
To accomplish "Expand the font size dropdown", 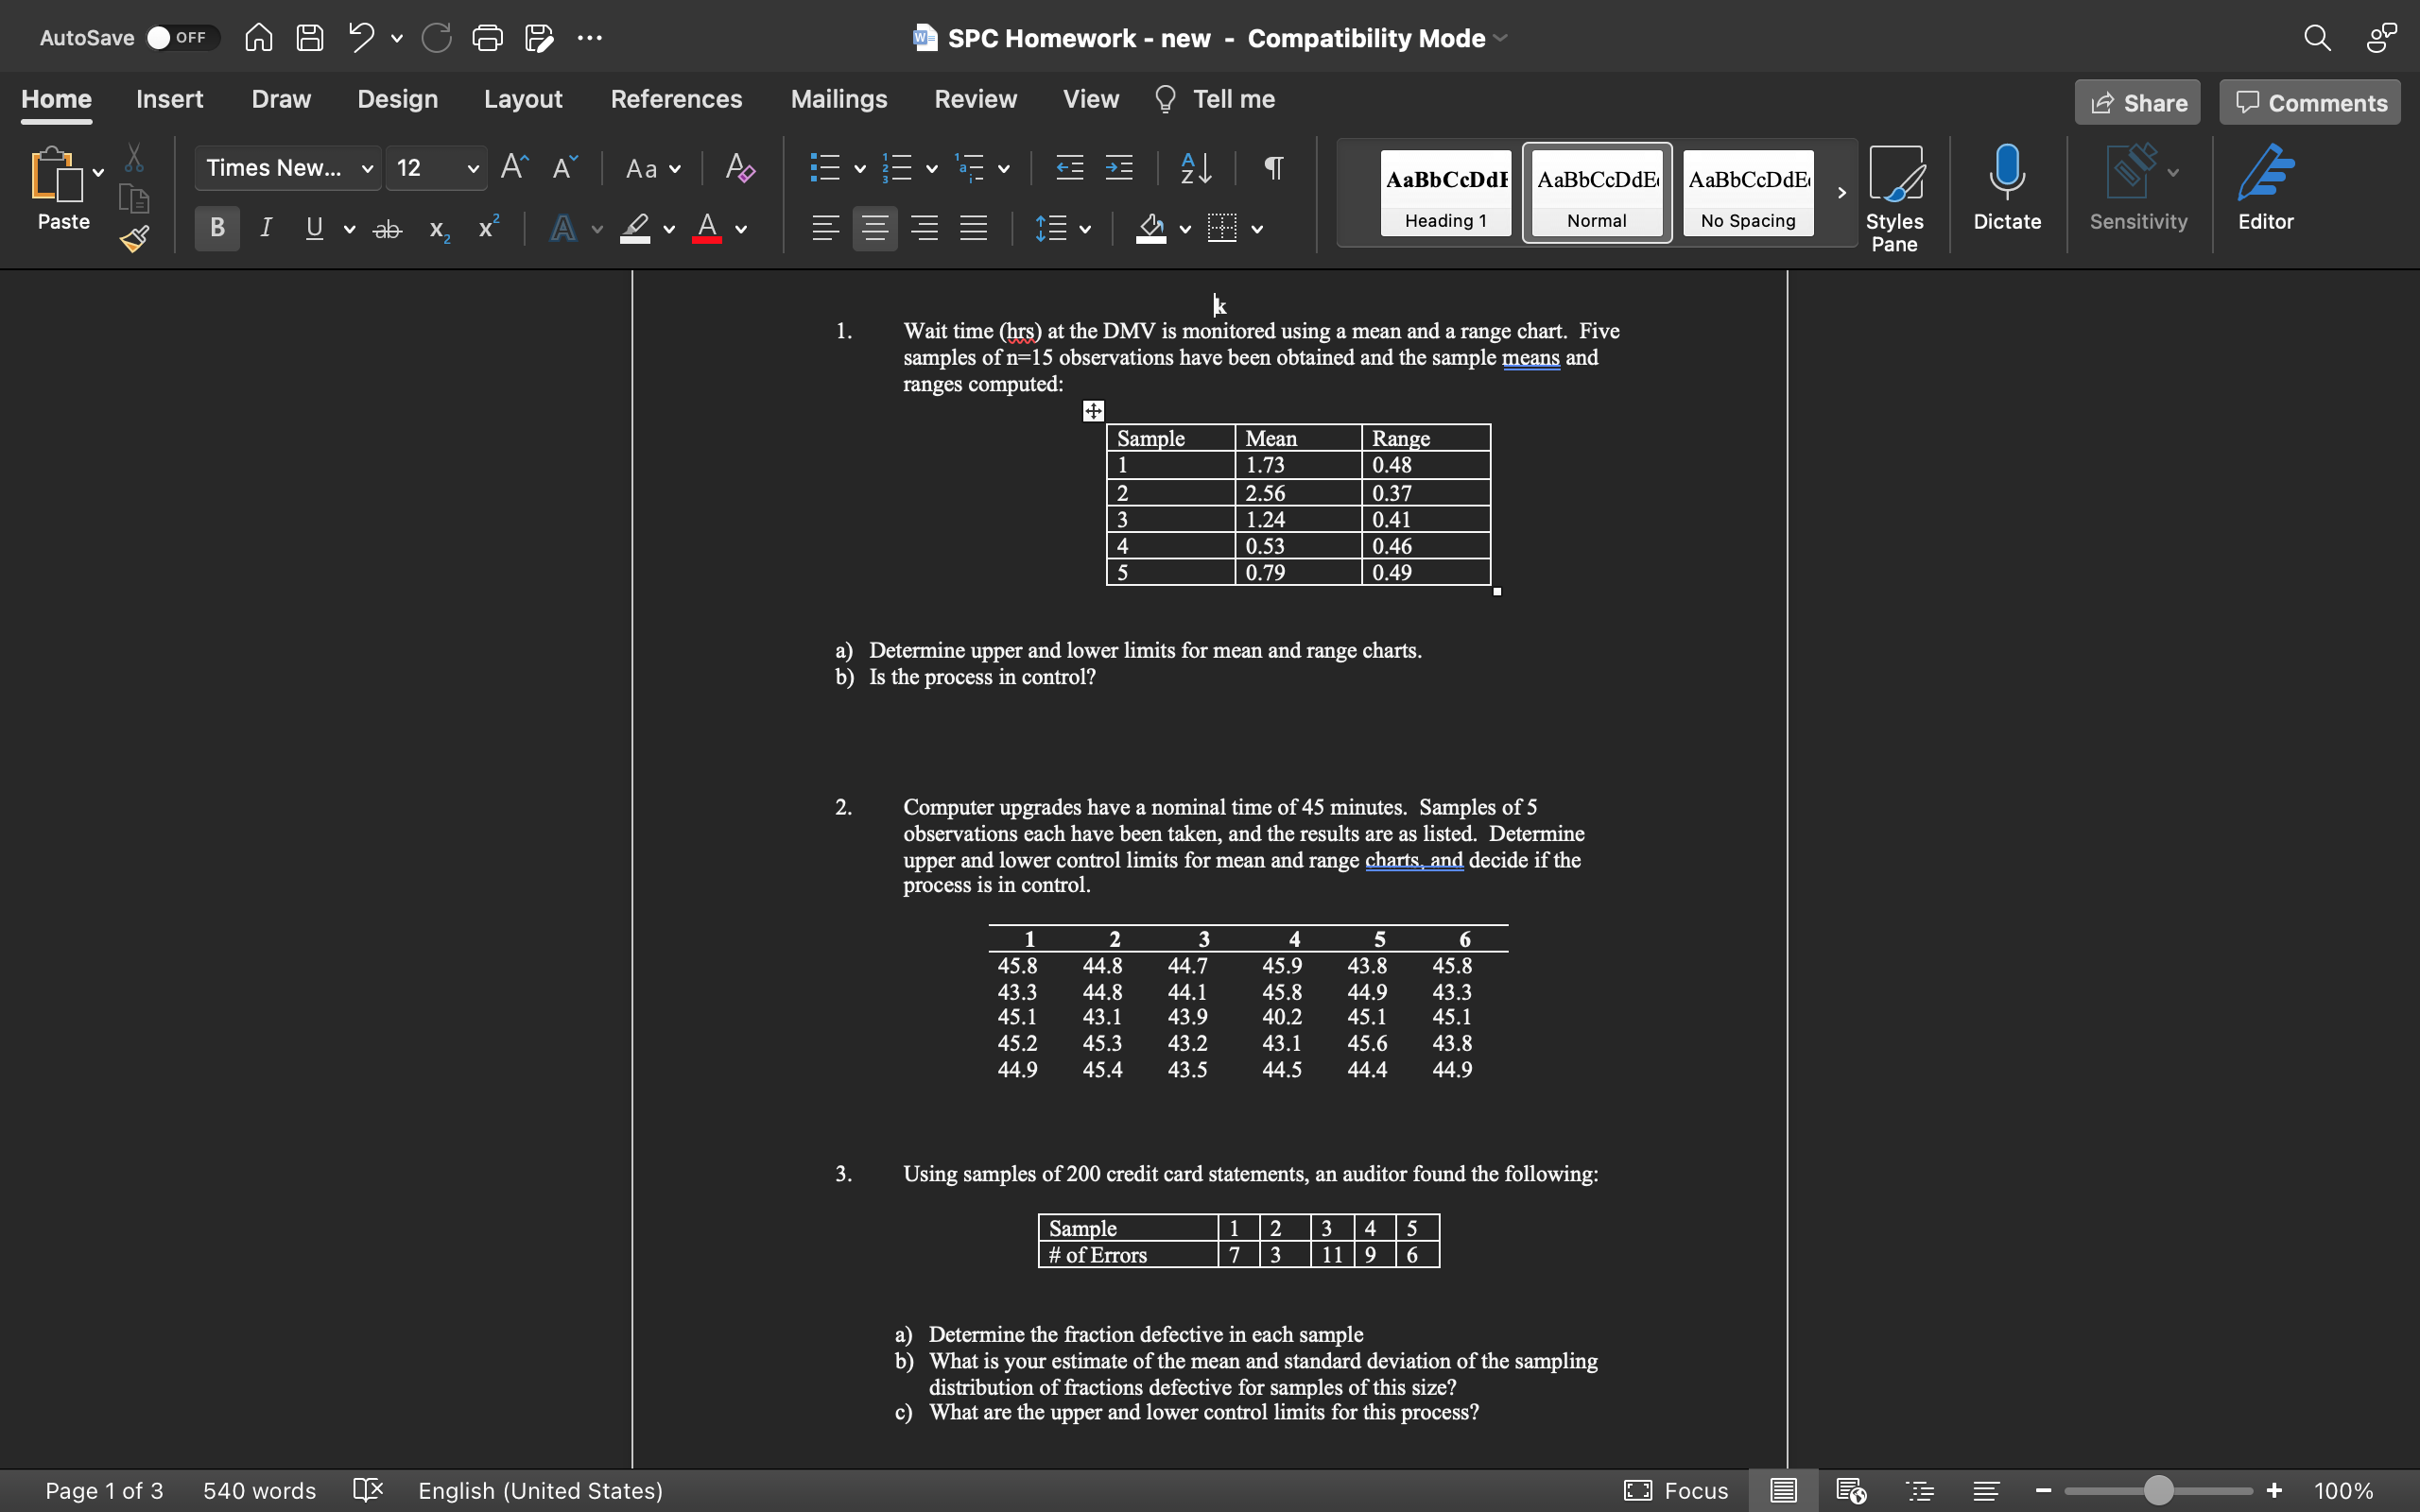I will tap(472, 169).
